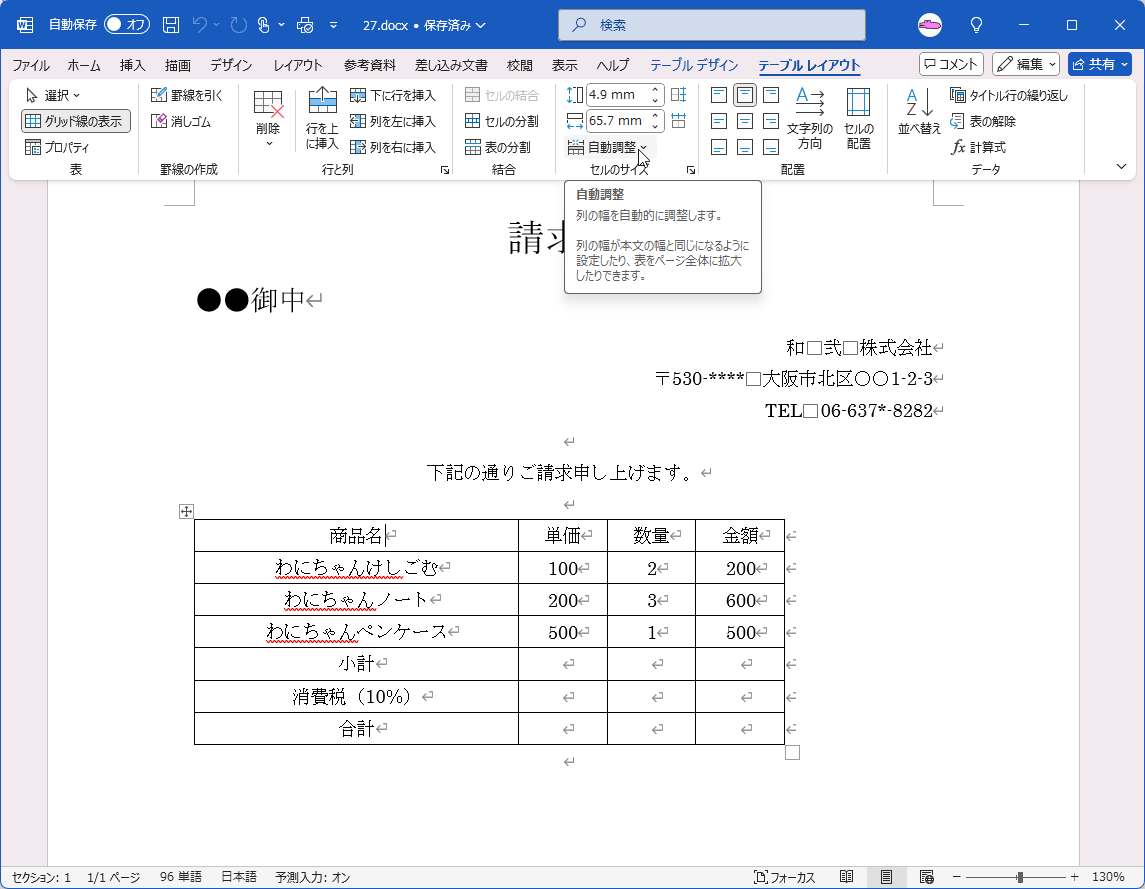Open cell size dialog launcher
This screenshot has width=1145, height=889.
tap(691, 170)
